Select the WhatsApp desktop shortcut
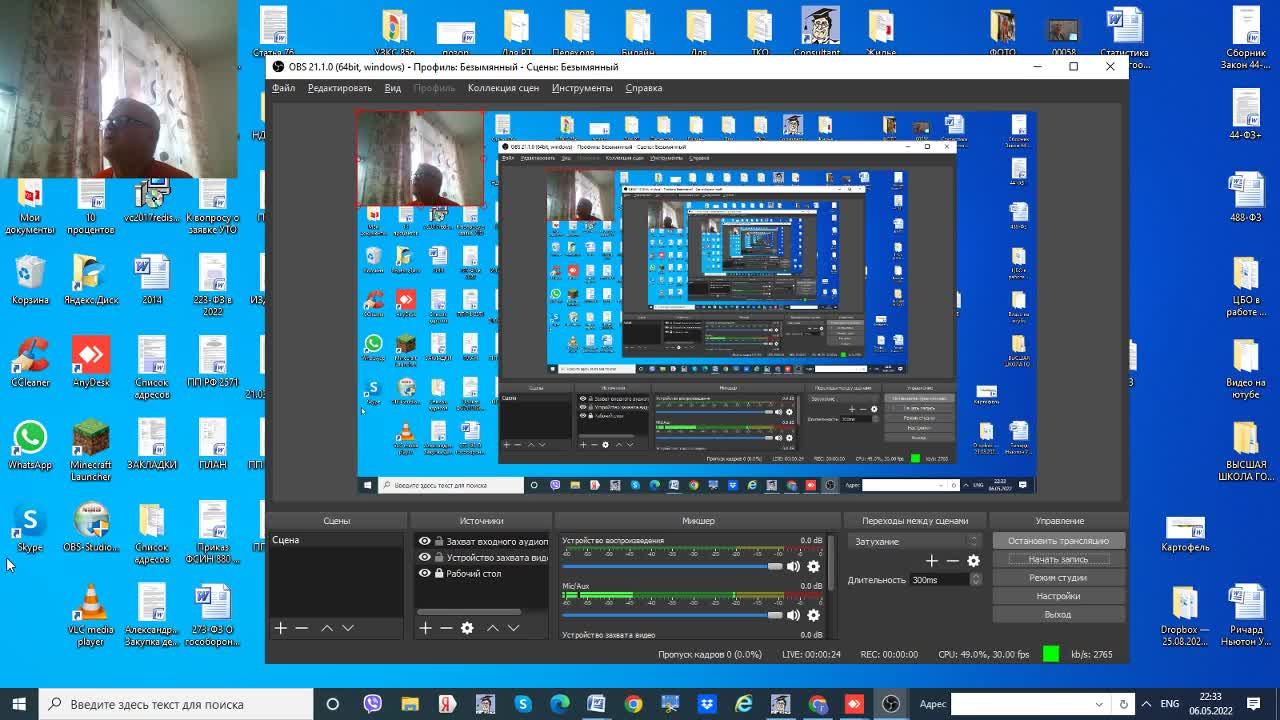This screenshot has width=1280, height=720. point(30,445)
